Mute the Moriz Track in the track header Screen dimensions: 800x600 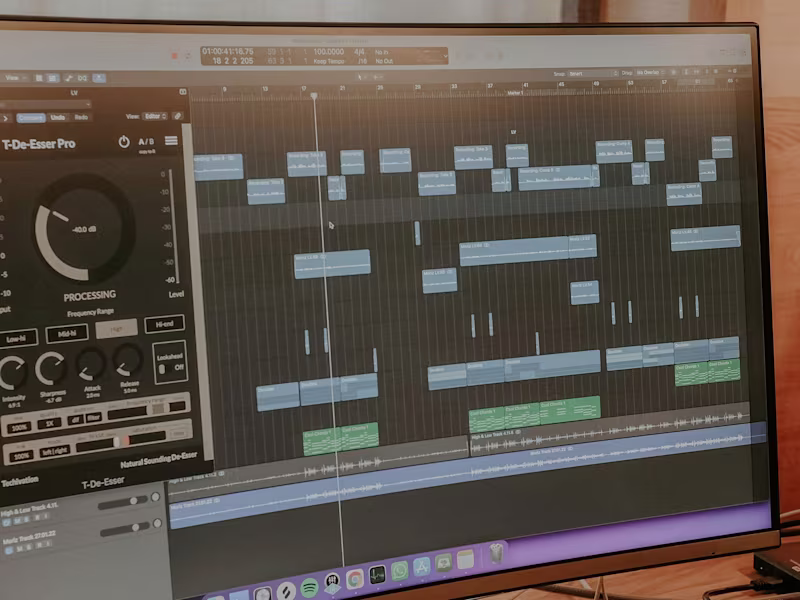19,546
